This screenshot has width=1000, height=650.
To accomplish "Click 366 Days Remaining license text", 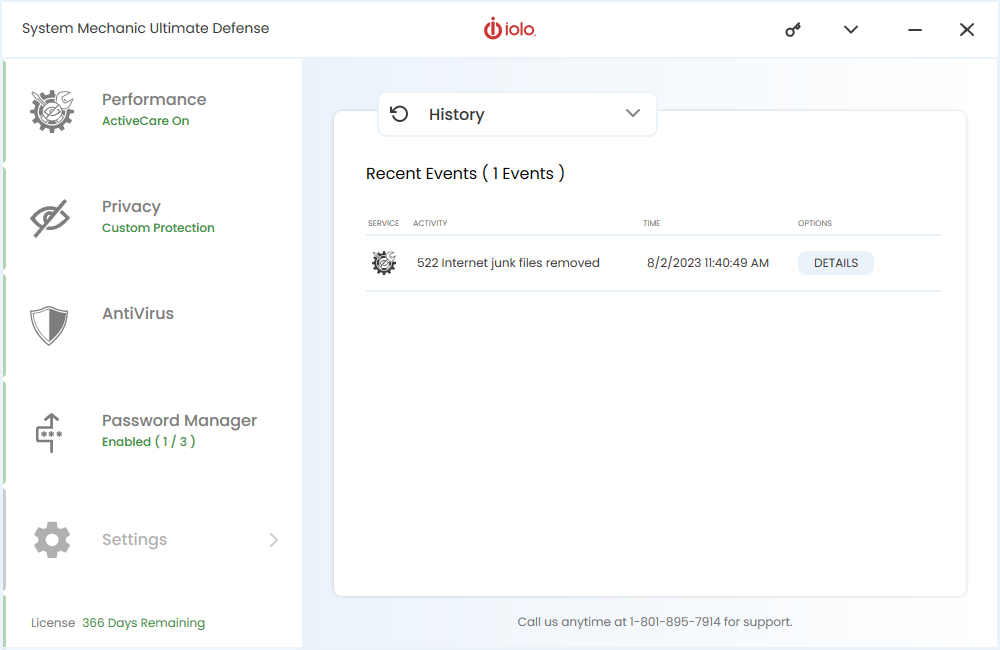I will click(x=143, y=623).
